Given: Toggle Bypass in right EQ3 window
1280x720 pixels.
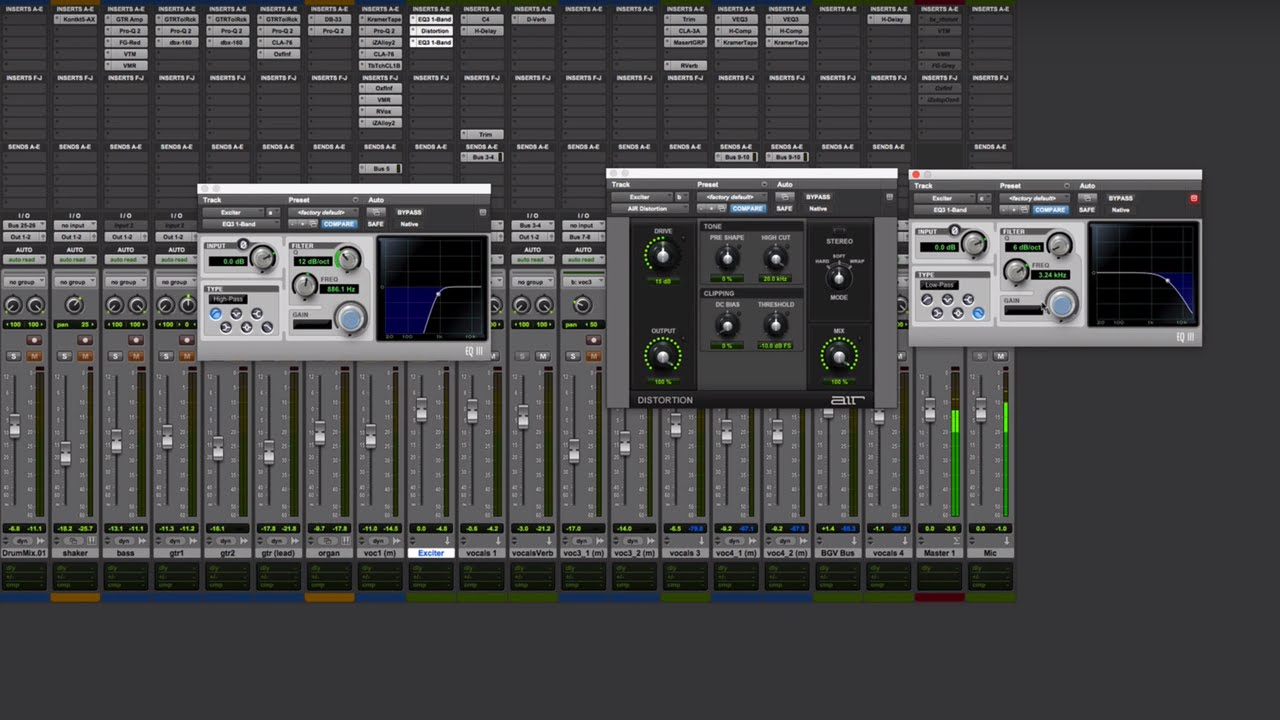Looking at the screenshot, I should click(1120, 198).
